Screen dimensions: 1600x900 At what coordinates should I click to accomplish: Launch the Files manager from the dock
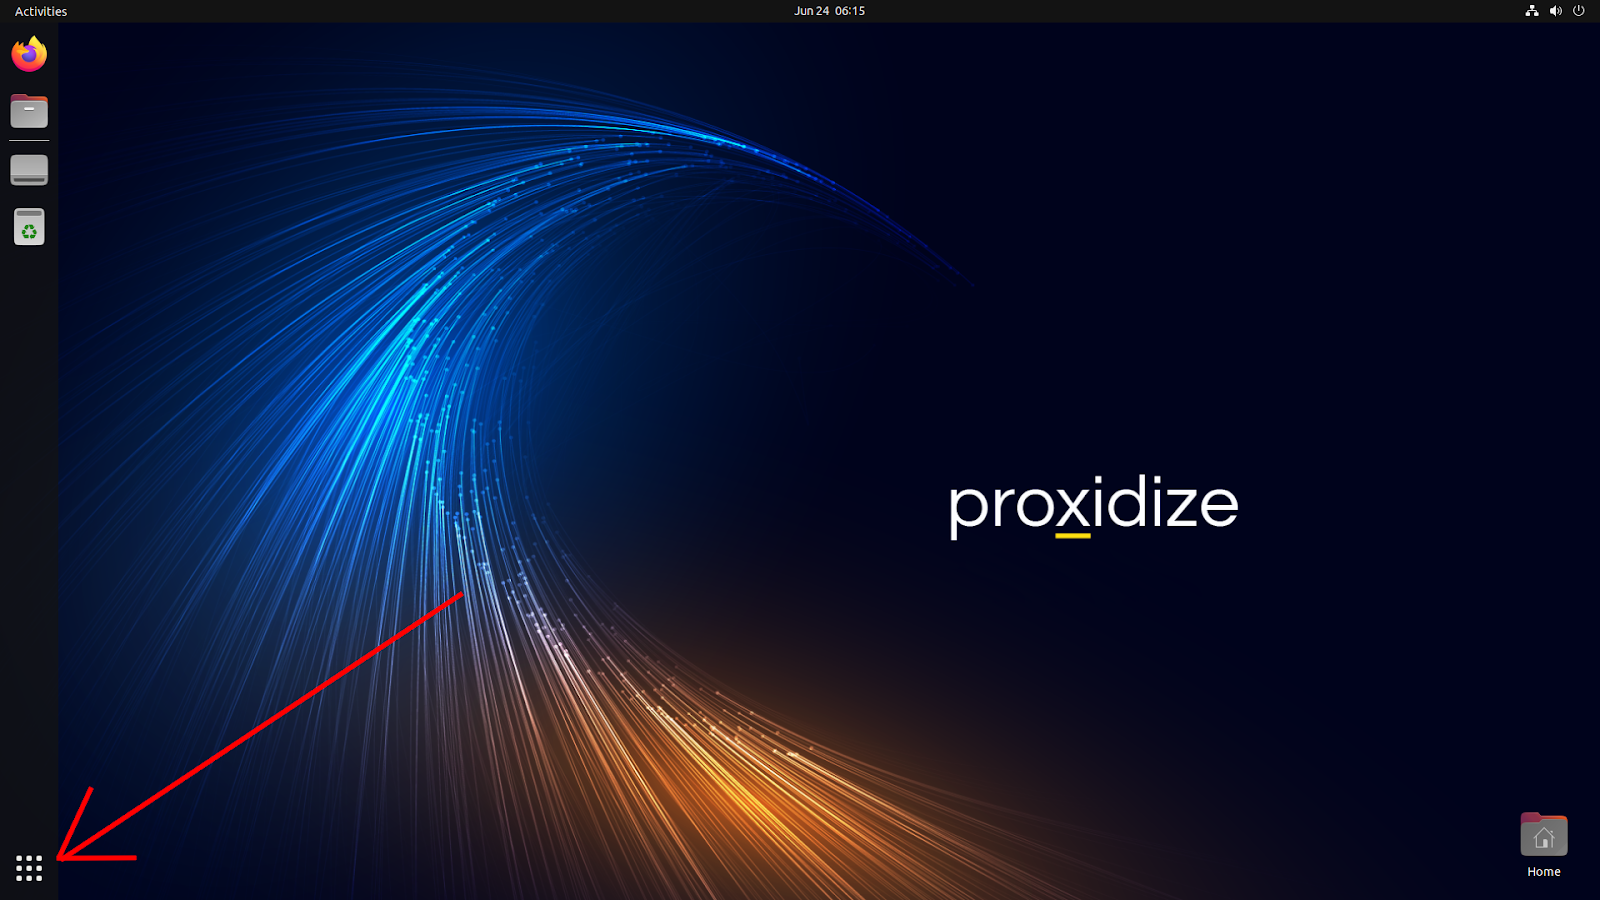coord(29,111)
